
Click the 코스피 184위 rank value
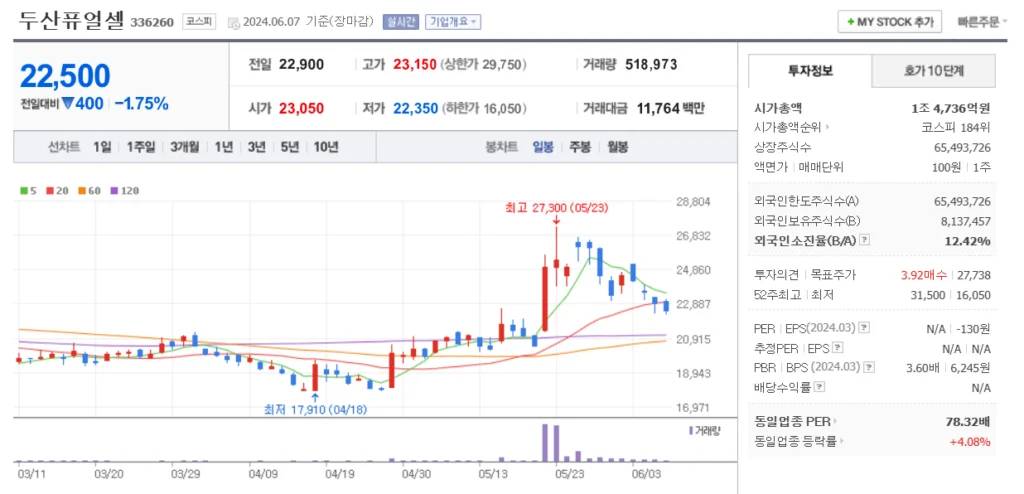pos(955,127)
